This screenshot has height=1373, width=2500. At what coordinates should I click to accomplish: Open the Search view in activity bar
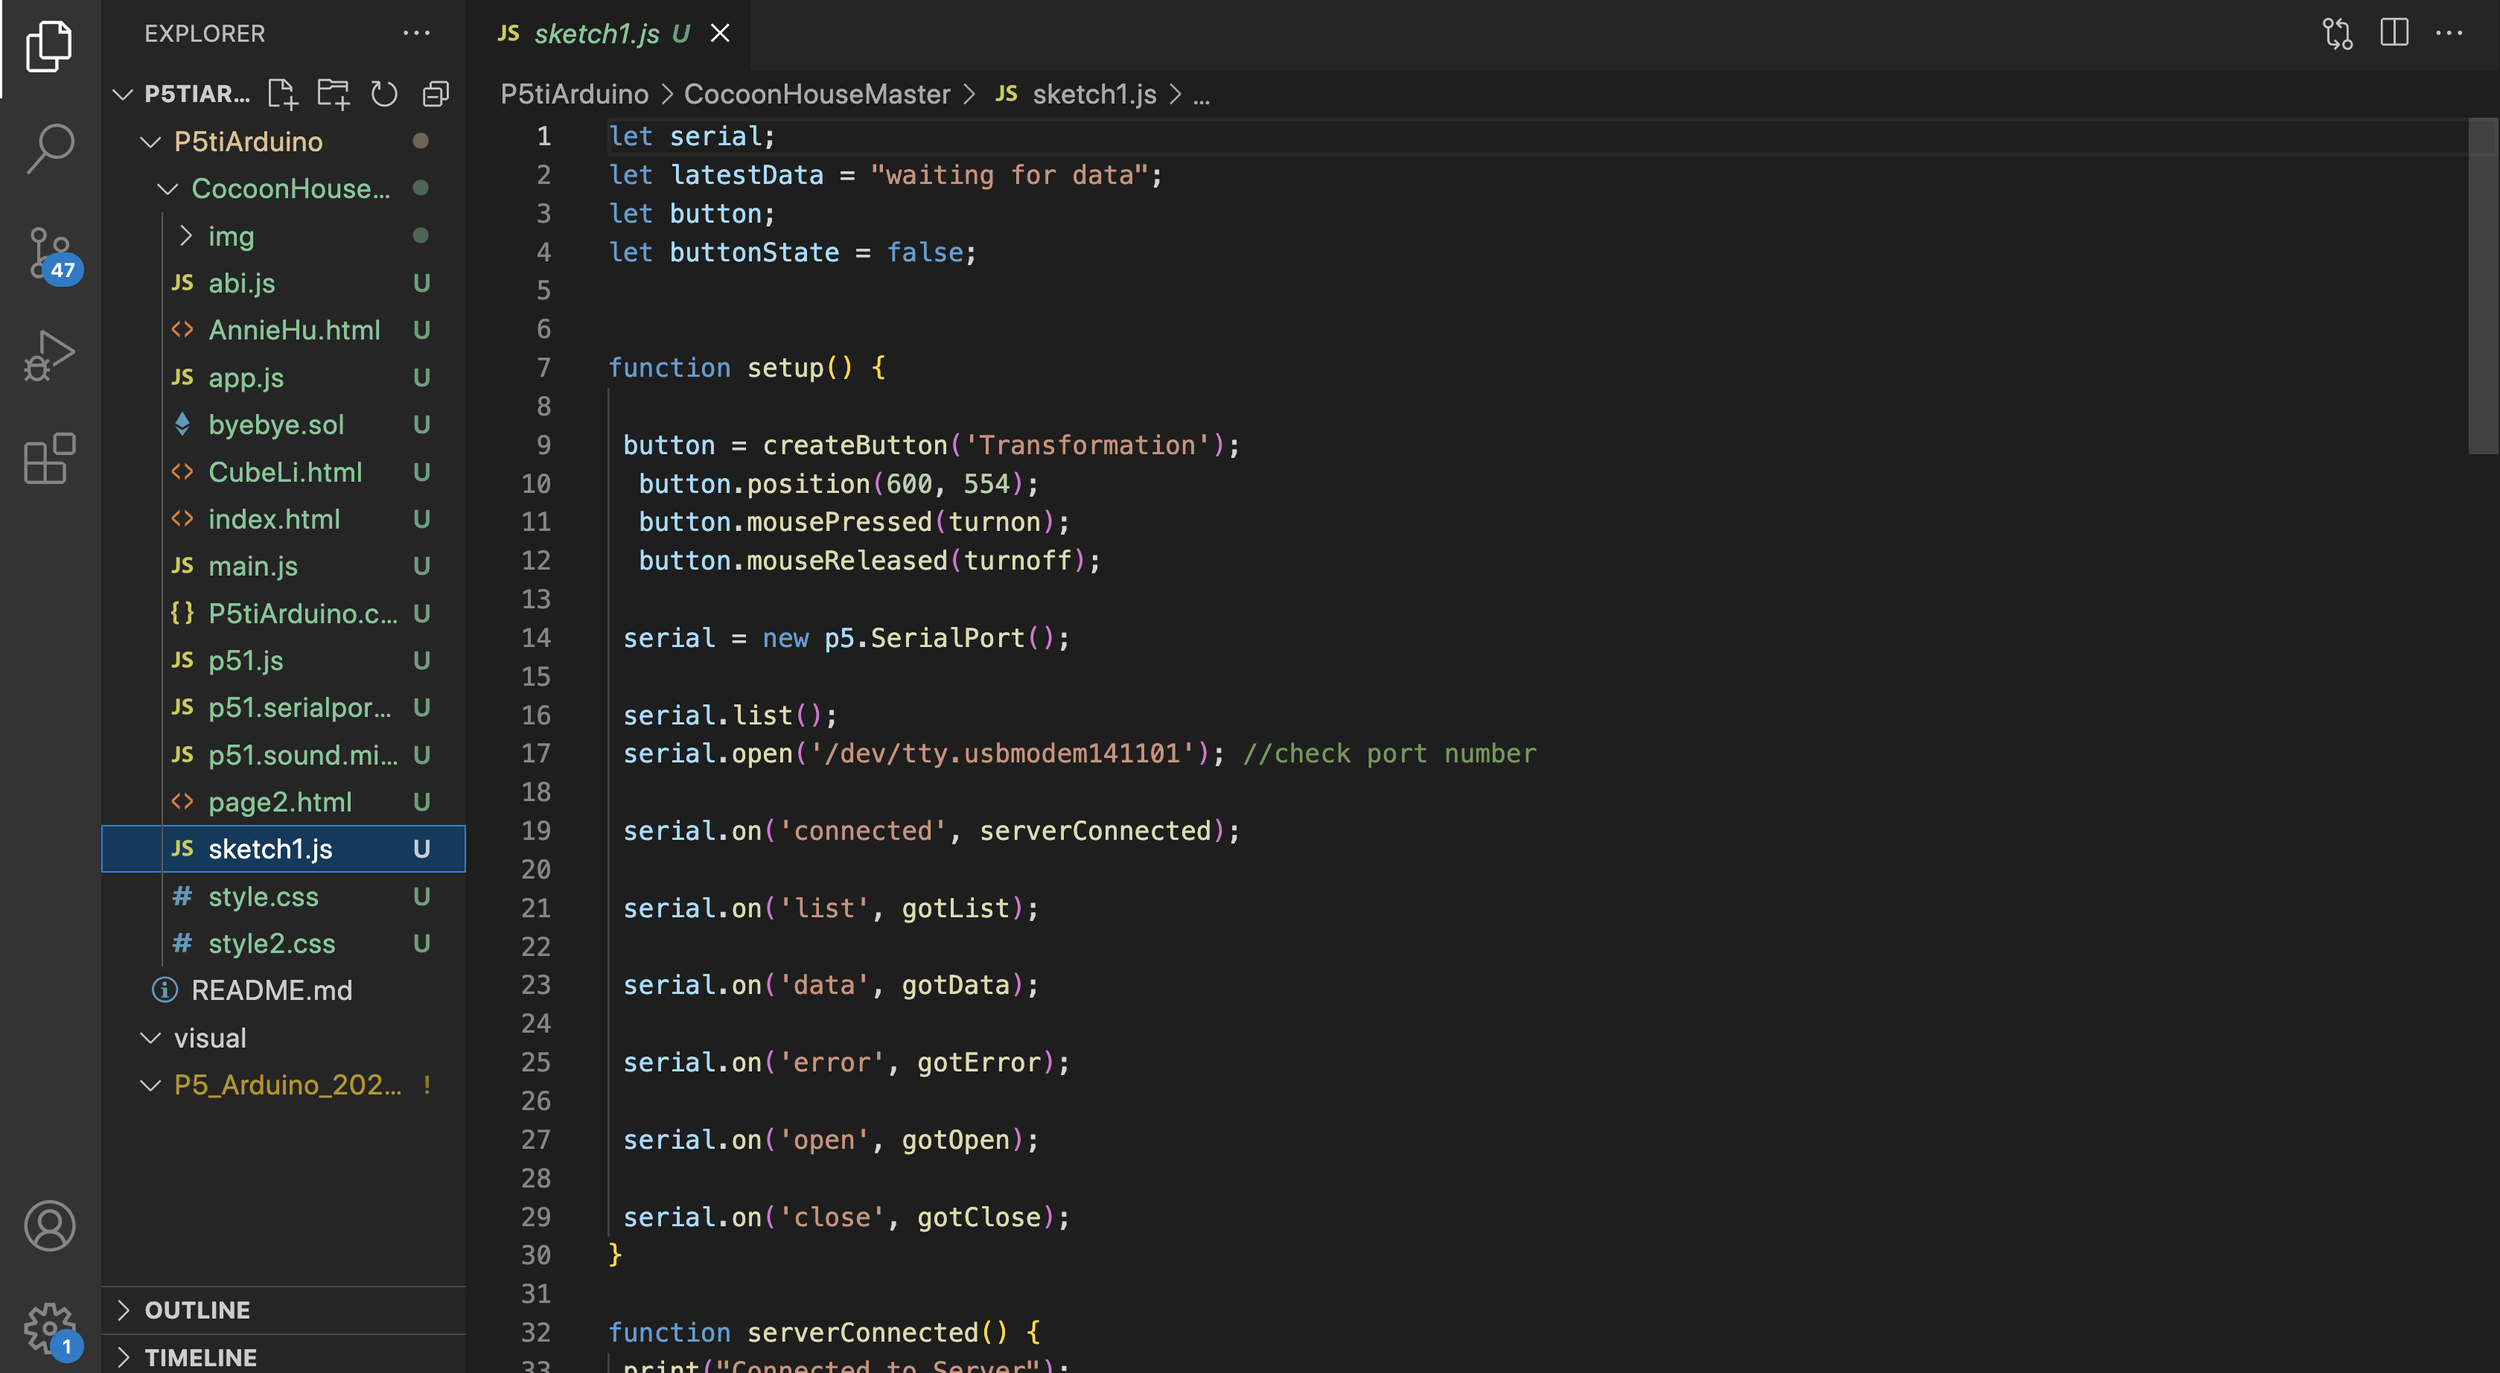pos(50,149)
